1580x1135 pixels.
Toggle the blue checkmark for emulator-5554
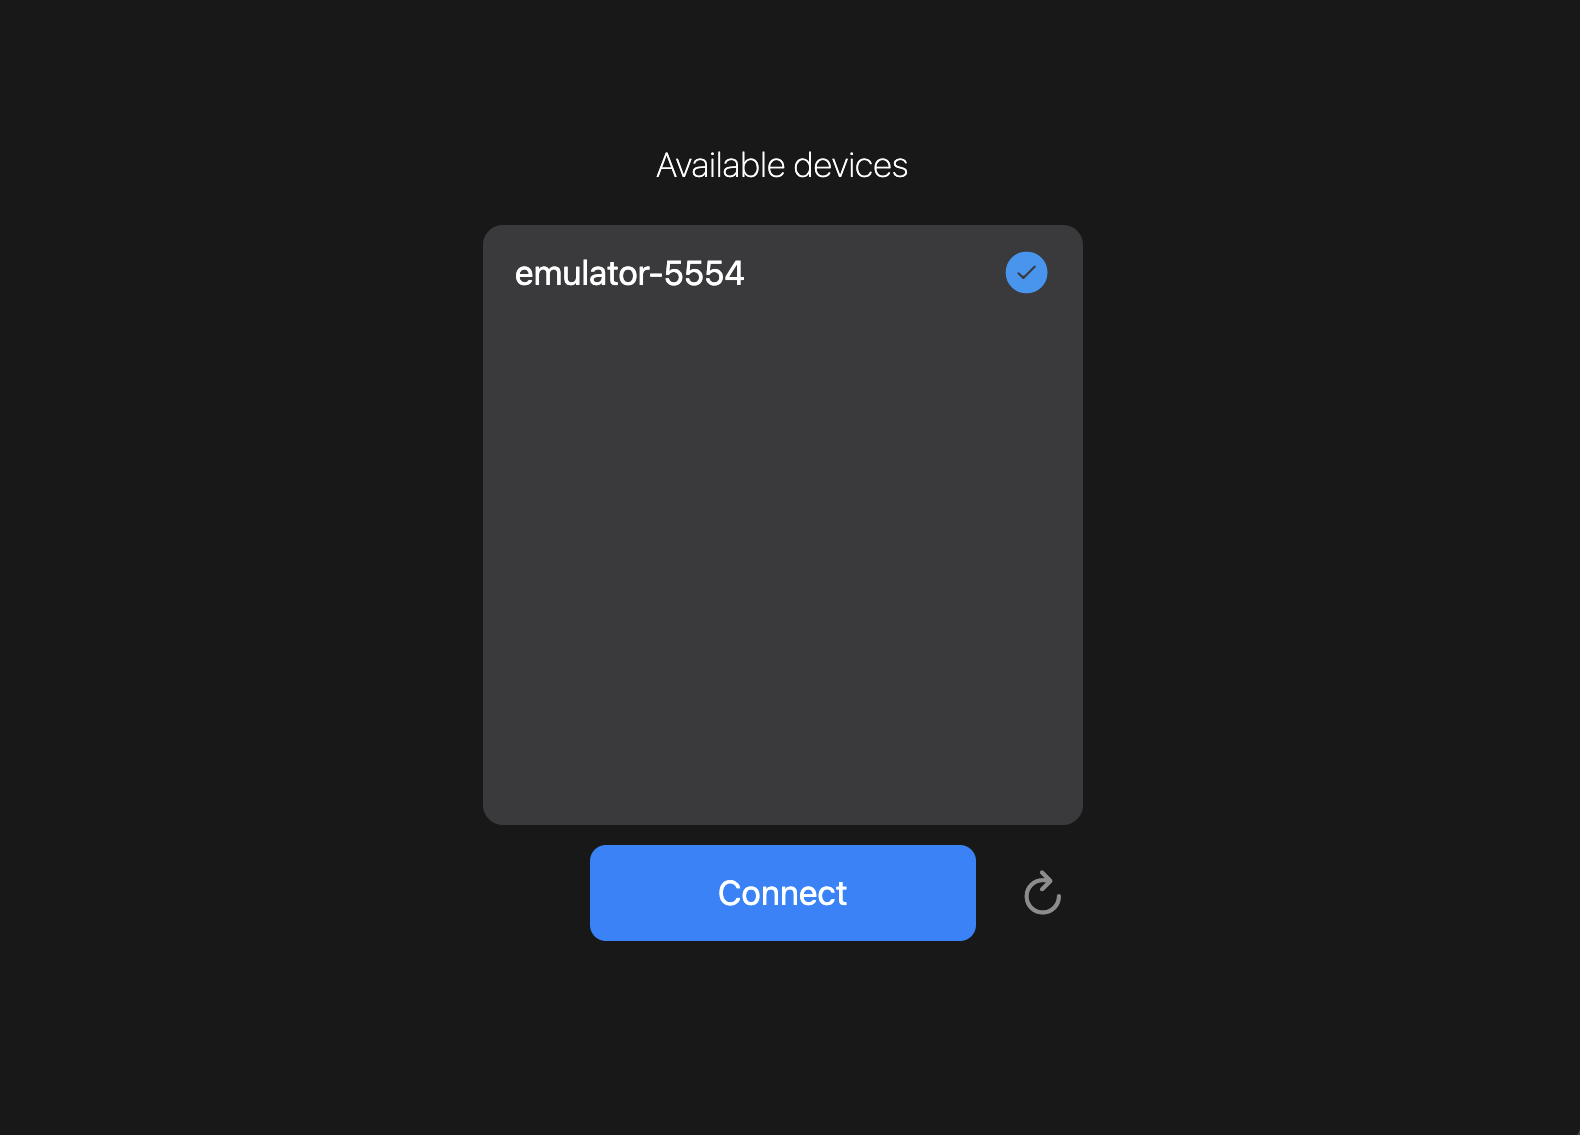[x=1026, y=272]
